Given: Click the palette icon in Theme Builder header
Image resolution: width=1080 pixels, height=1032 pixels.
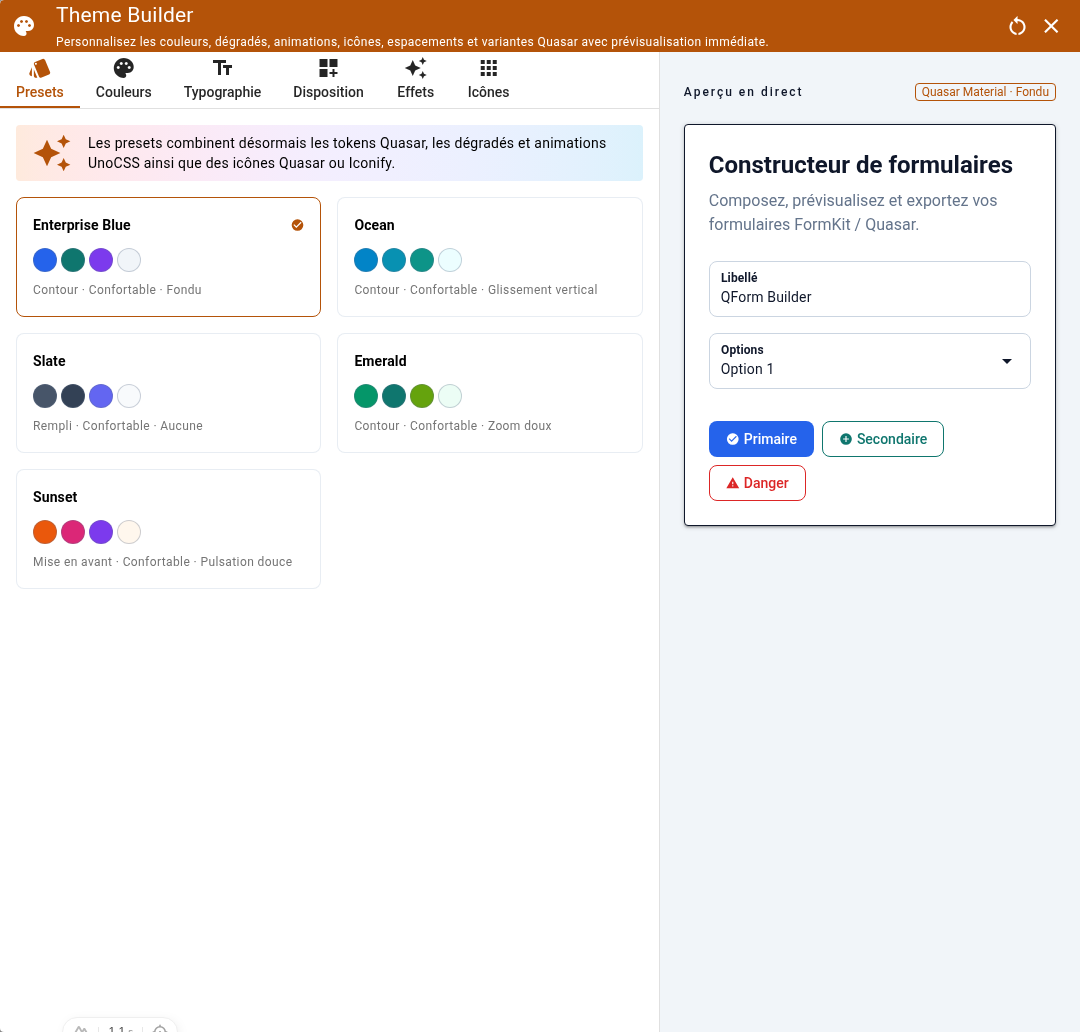Looking at the screenshot, I should click(24, 26).
